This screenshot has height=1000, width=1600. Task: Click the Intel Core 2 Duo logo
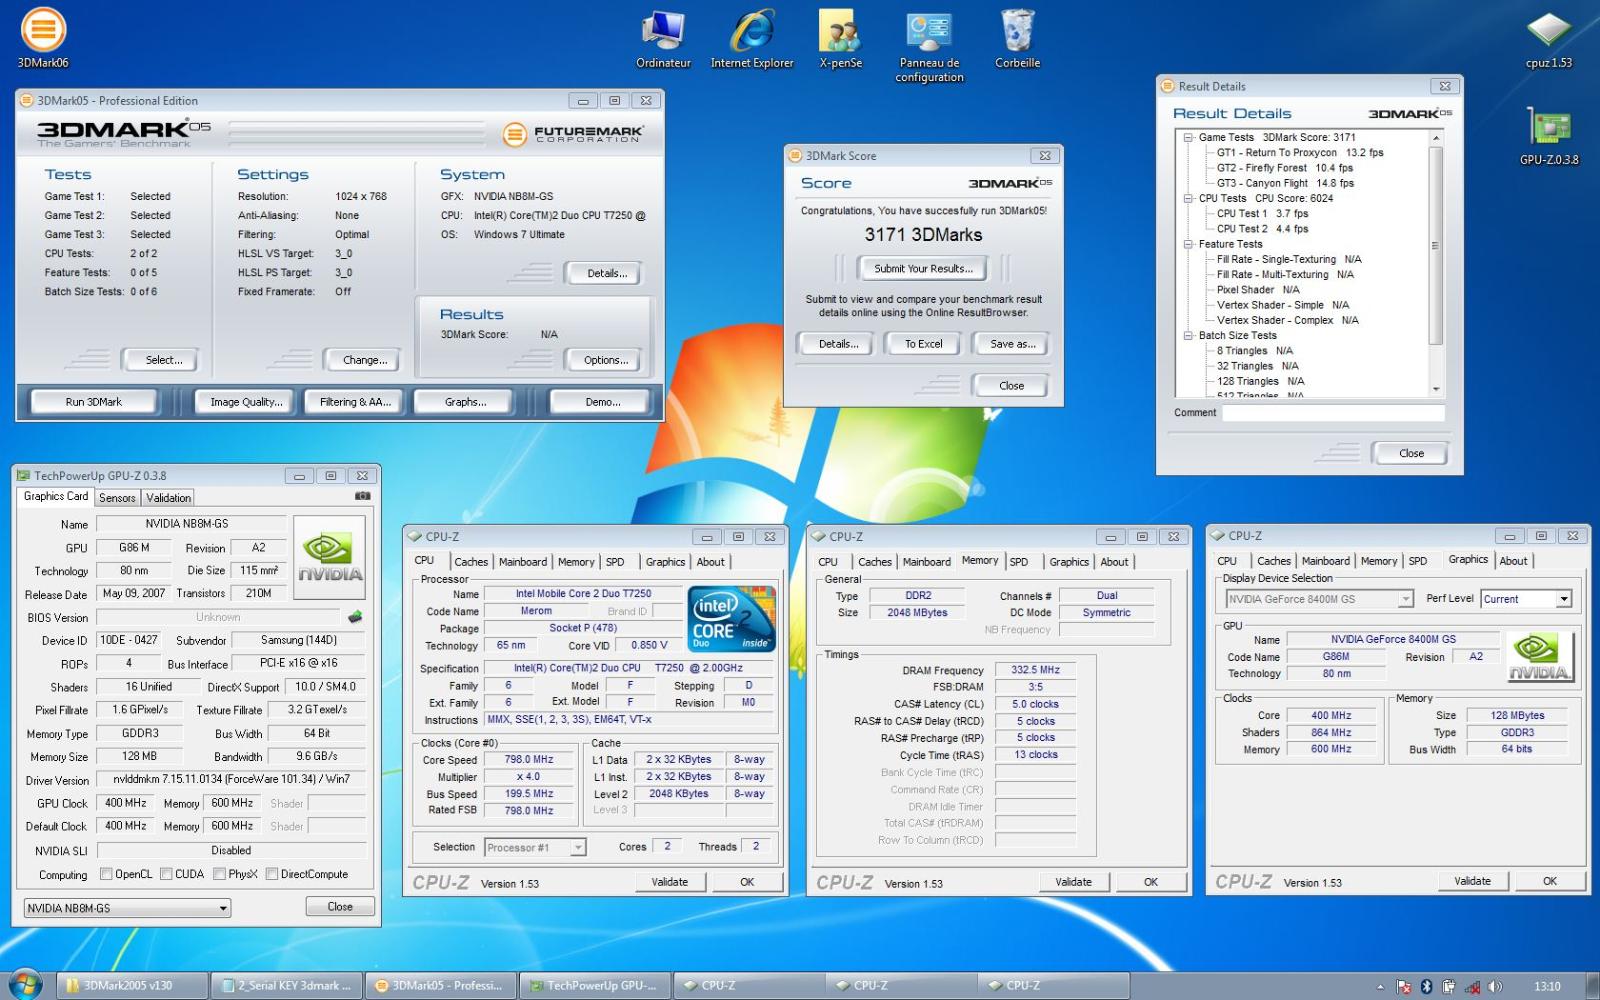731,620
